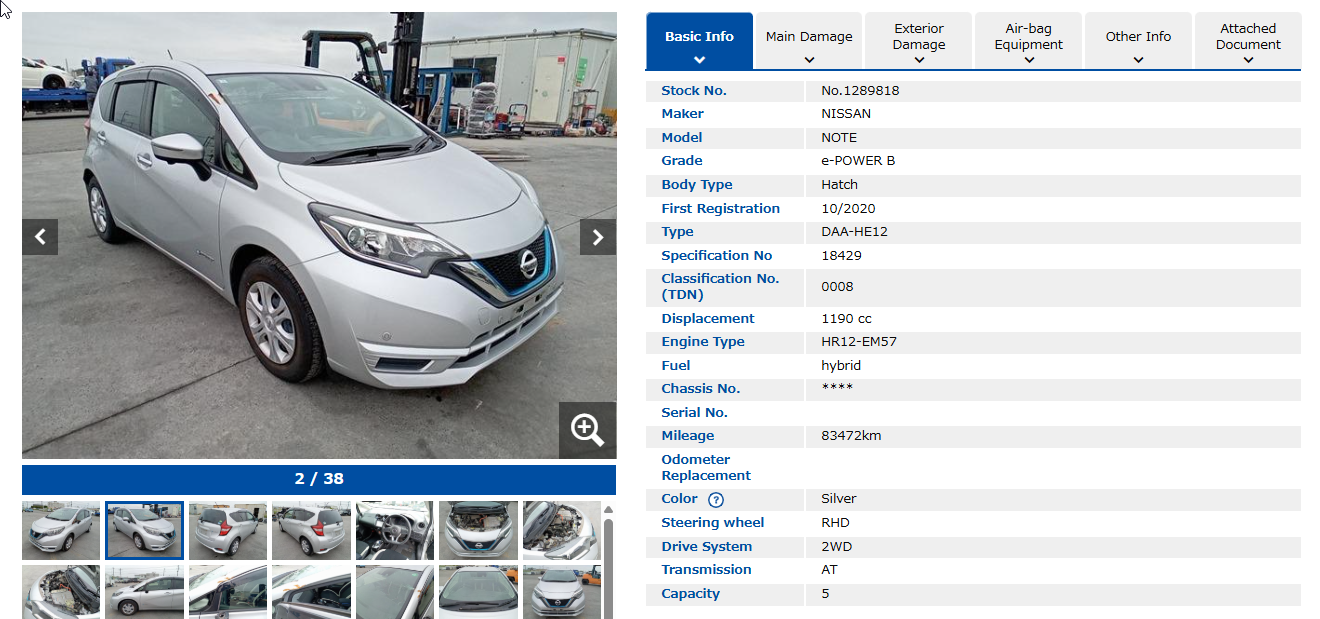Expand the chevron under Air-bag Equipment

pyautogui.click(x=1028, y=60)
